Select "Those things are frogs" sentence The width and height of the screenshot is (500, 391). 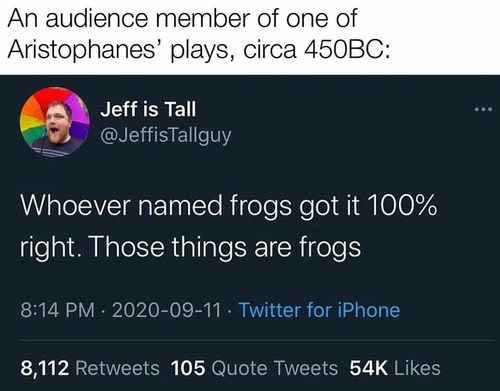(x=226, y=247)
